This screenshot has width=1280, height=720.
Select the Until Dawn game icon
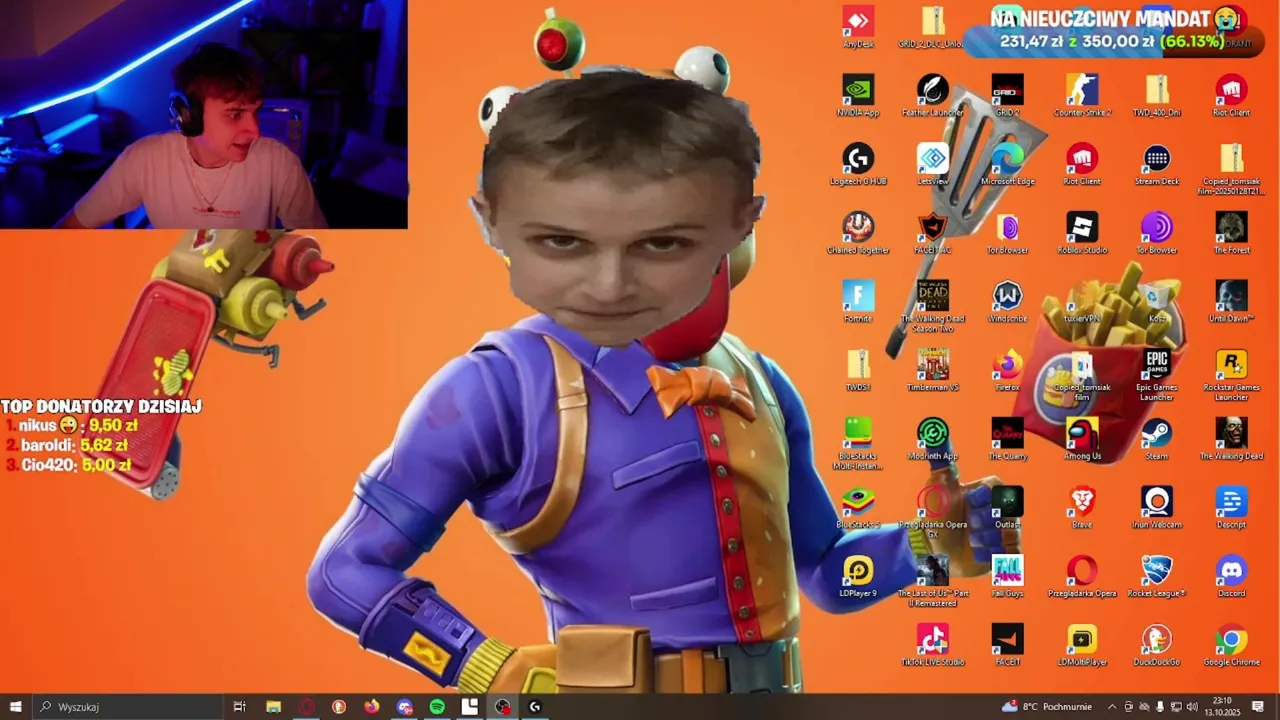point(1231,302)
